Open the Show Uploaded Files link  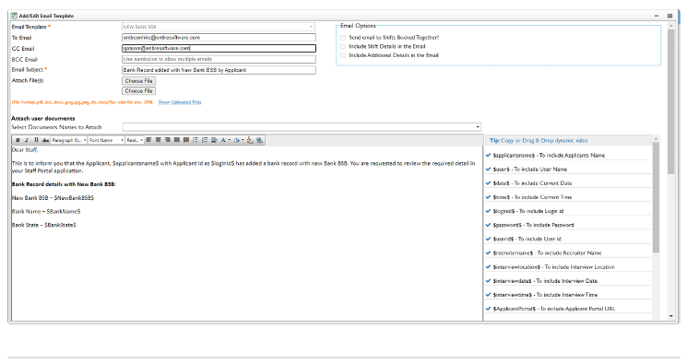click(x=180, y=102)
